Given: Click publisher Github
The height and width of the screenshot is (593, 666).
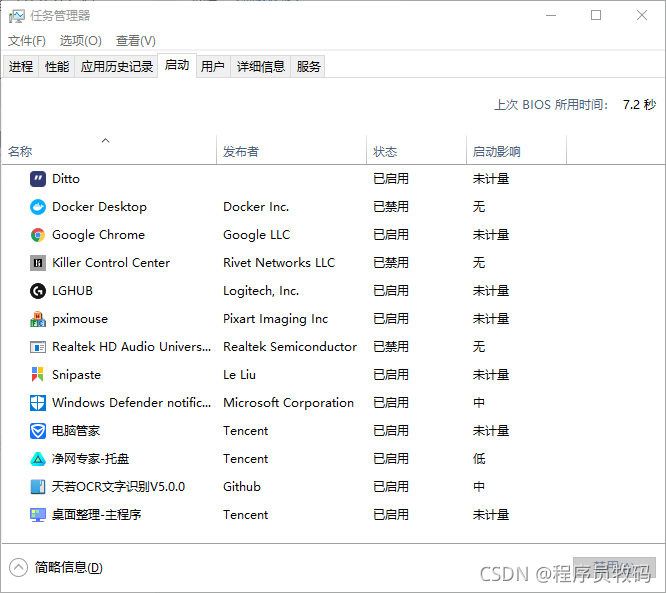Looking at the screenshot, I should (x=242, y=487).
